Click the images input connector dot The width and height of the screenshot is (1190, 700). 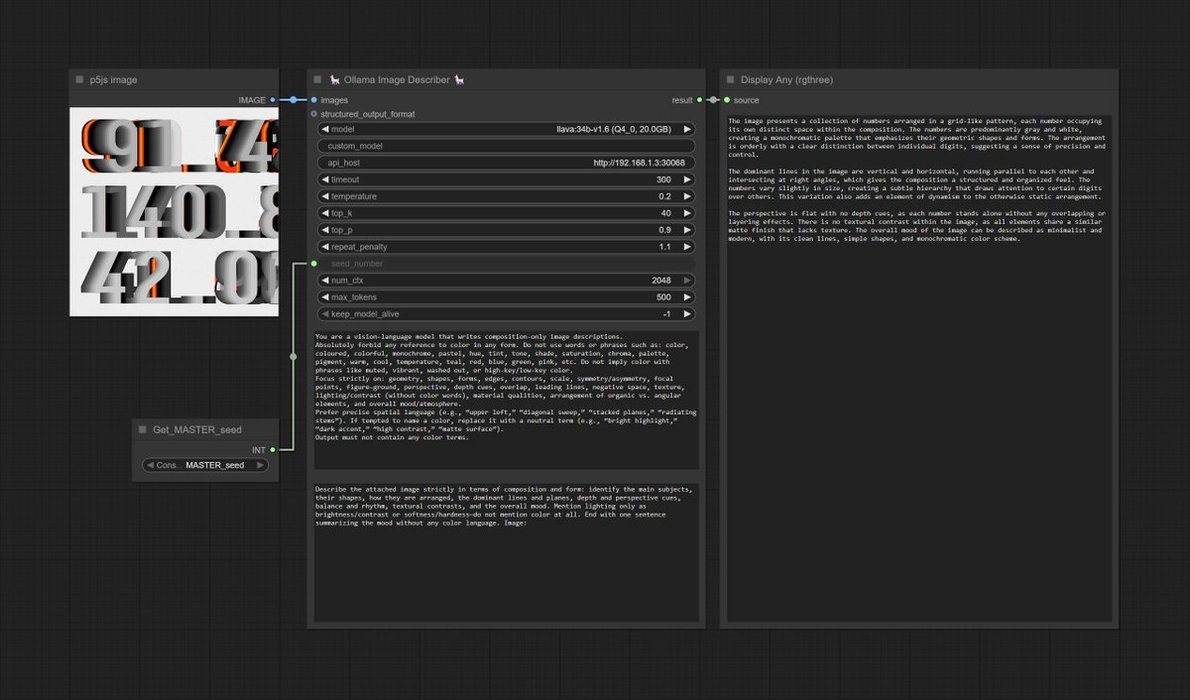click(314, 100)
